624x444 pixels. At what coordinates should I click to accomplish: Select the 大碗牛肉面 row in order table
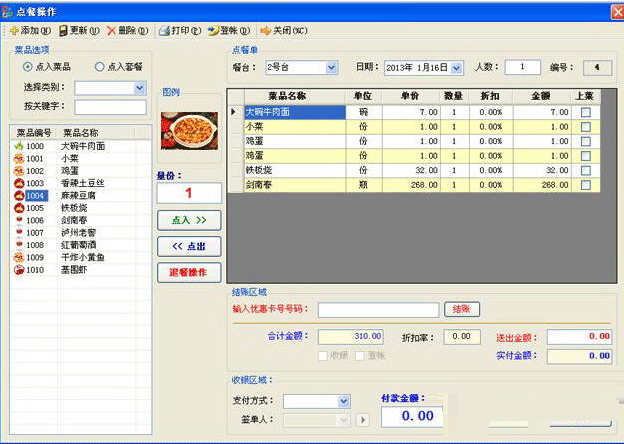(x=414, y=112)
